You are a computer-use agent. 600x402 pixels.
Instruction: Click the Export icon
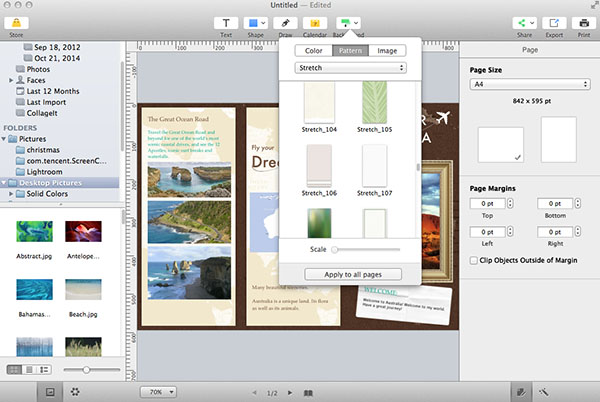(x=555, y=22)
